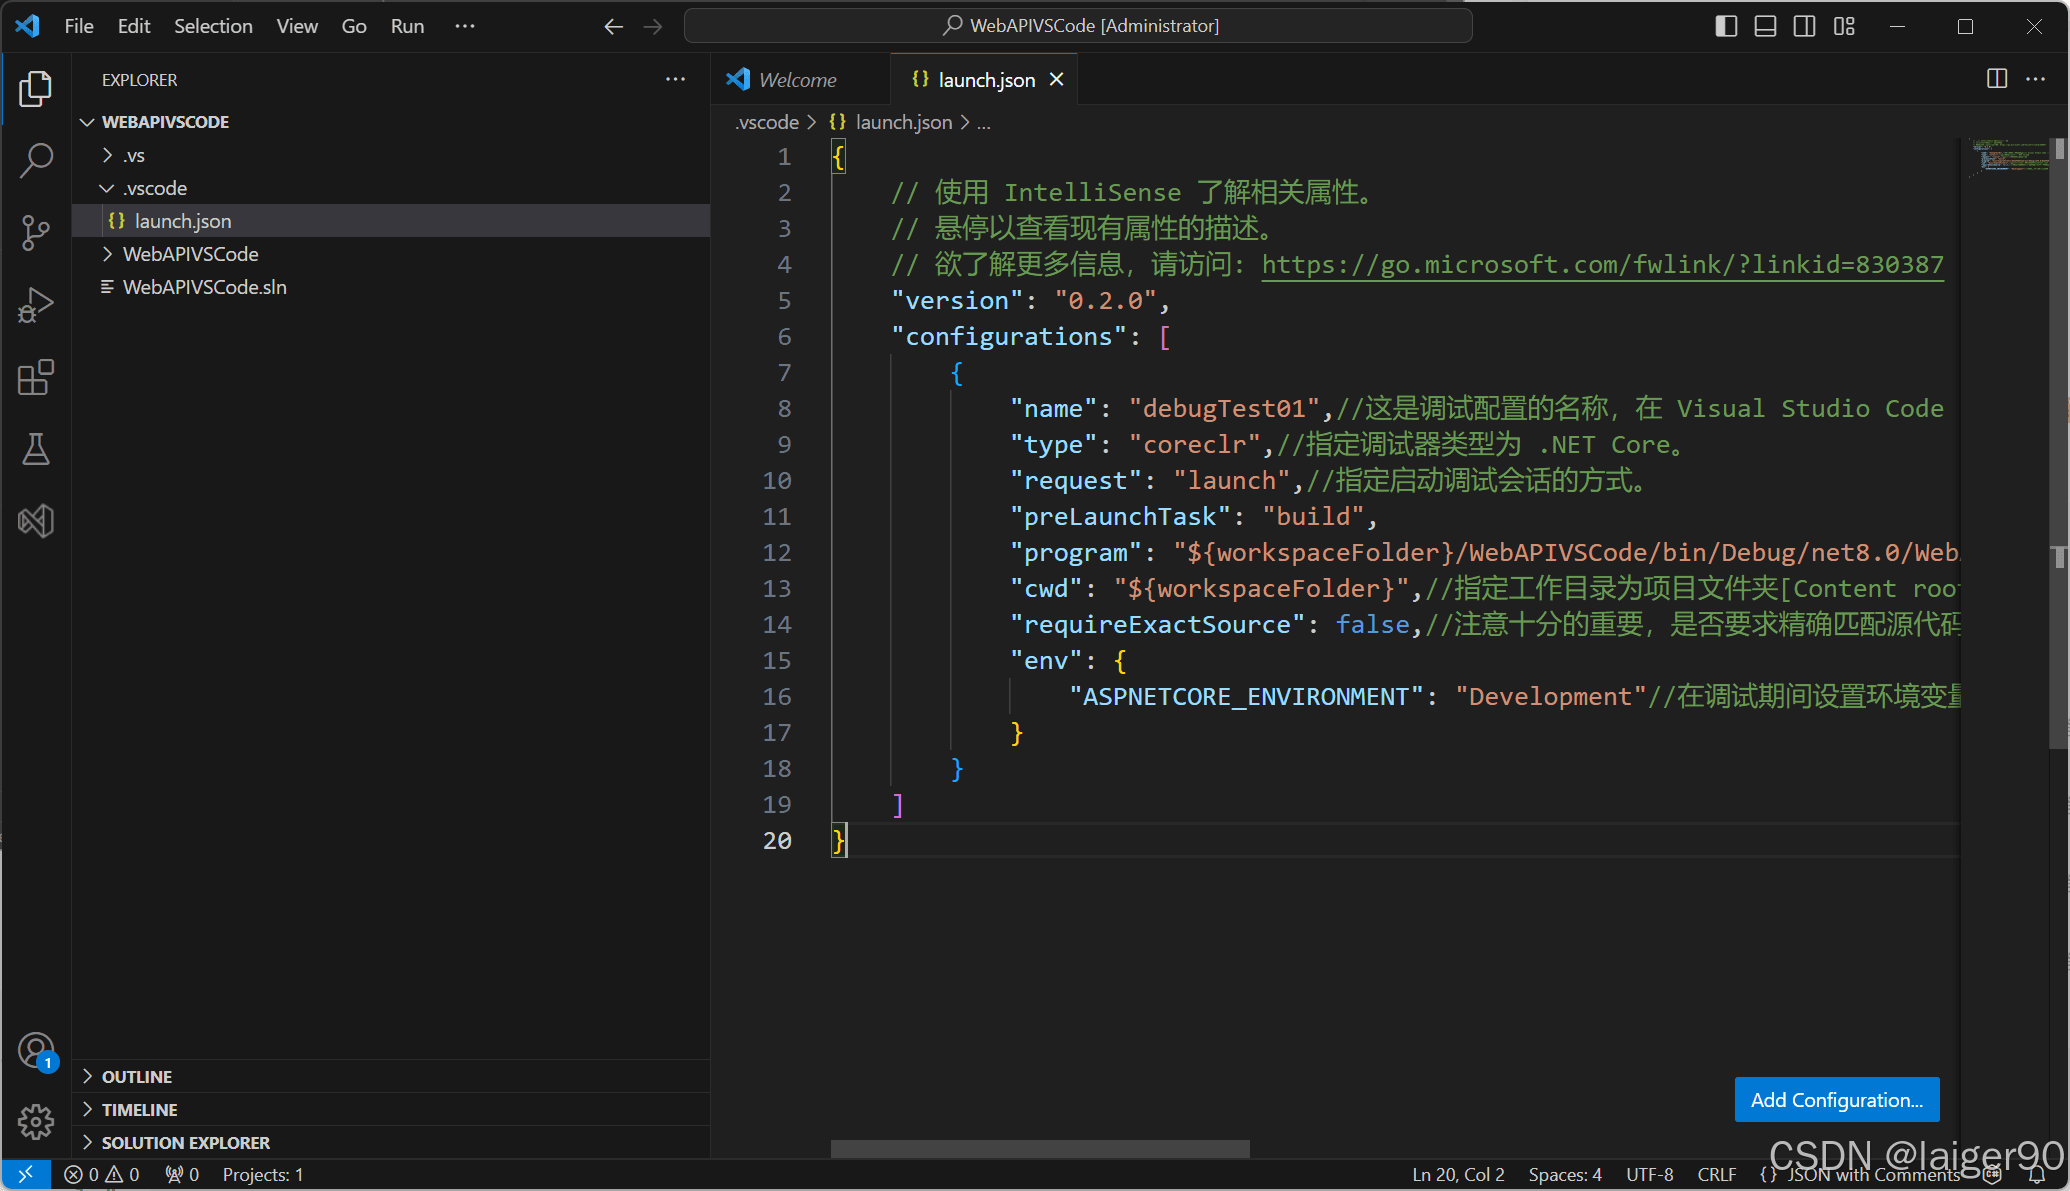The image size is (2070, 1191).
Task: Open the Testing flask view
Action: [x=36, y=450]
